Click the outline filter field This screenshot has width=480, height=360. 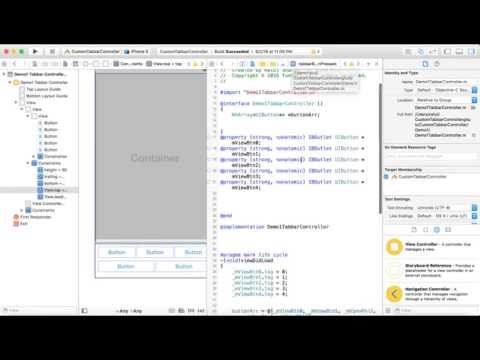click(38, 311)
